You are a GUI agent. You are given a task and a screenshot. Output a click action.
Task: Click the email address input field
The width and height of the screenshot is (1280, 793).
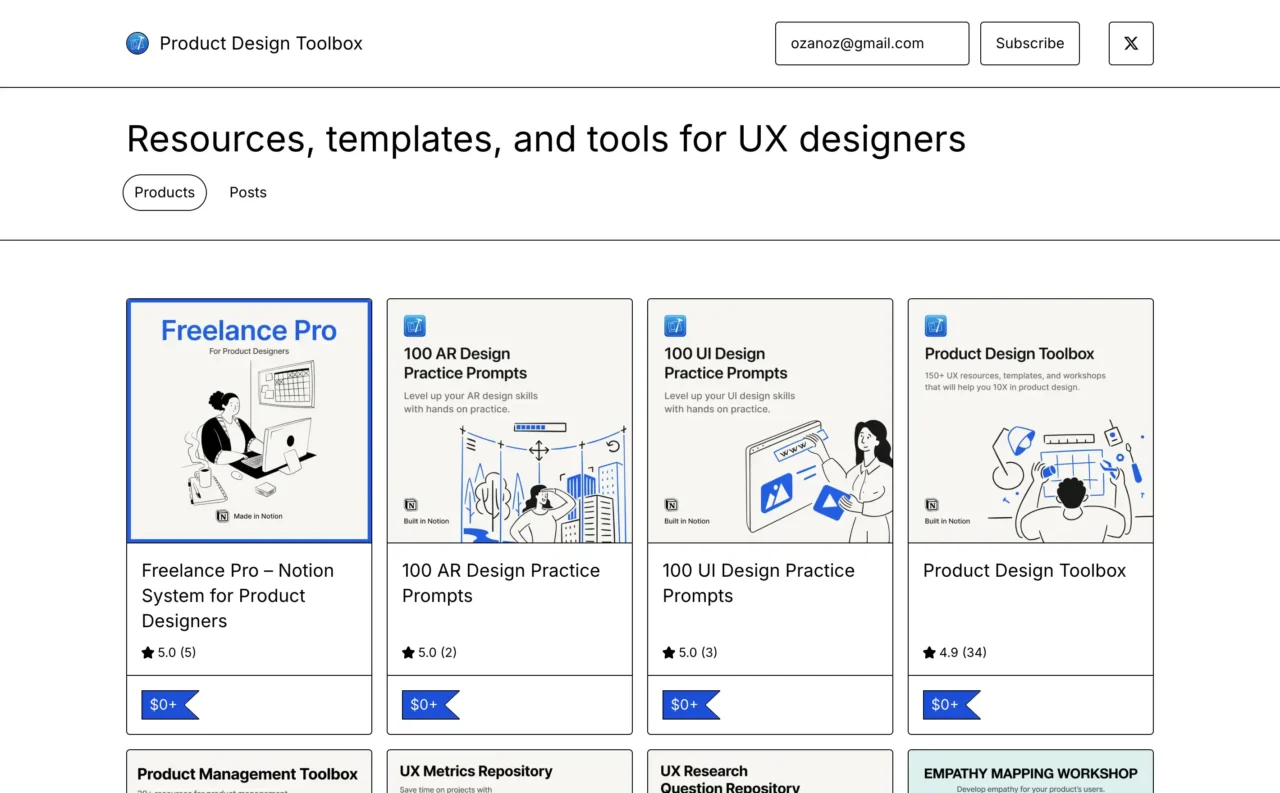pyautogui.click(x=871, y=43)
